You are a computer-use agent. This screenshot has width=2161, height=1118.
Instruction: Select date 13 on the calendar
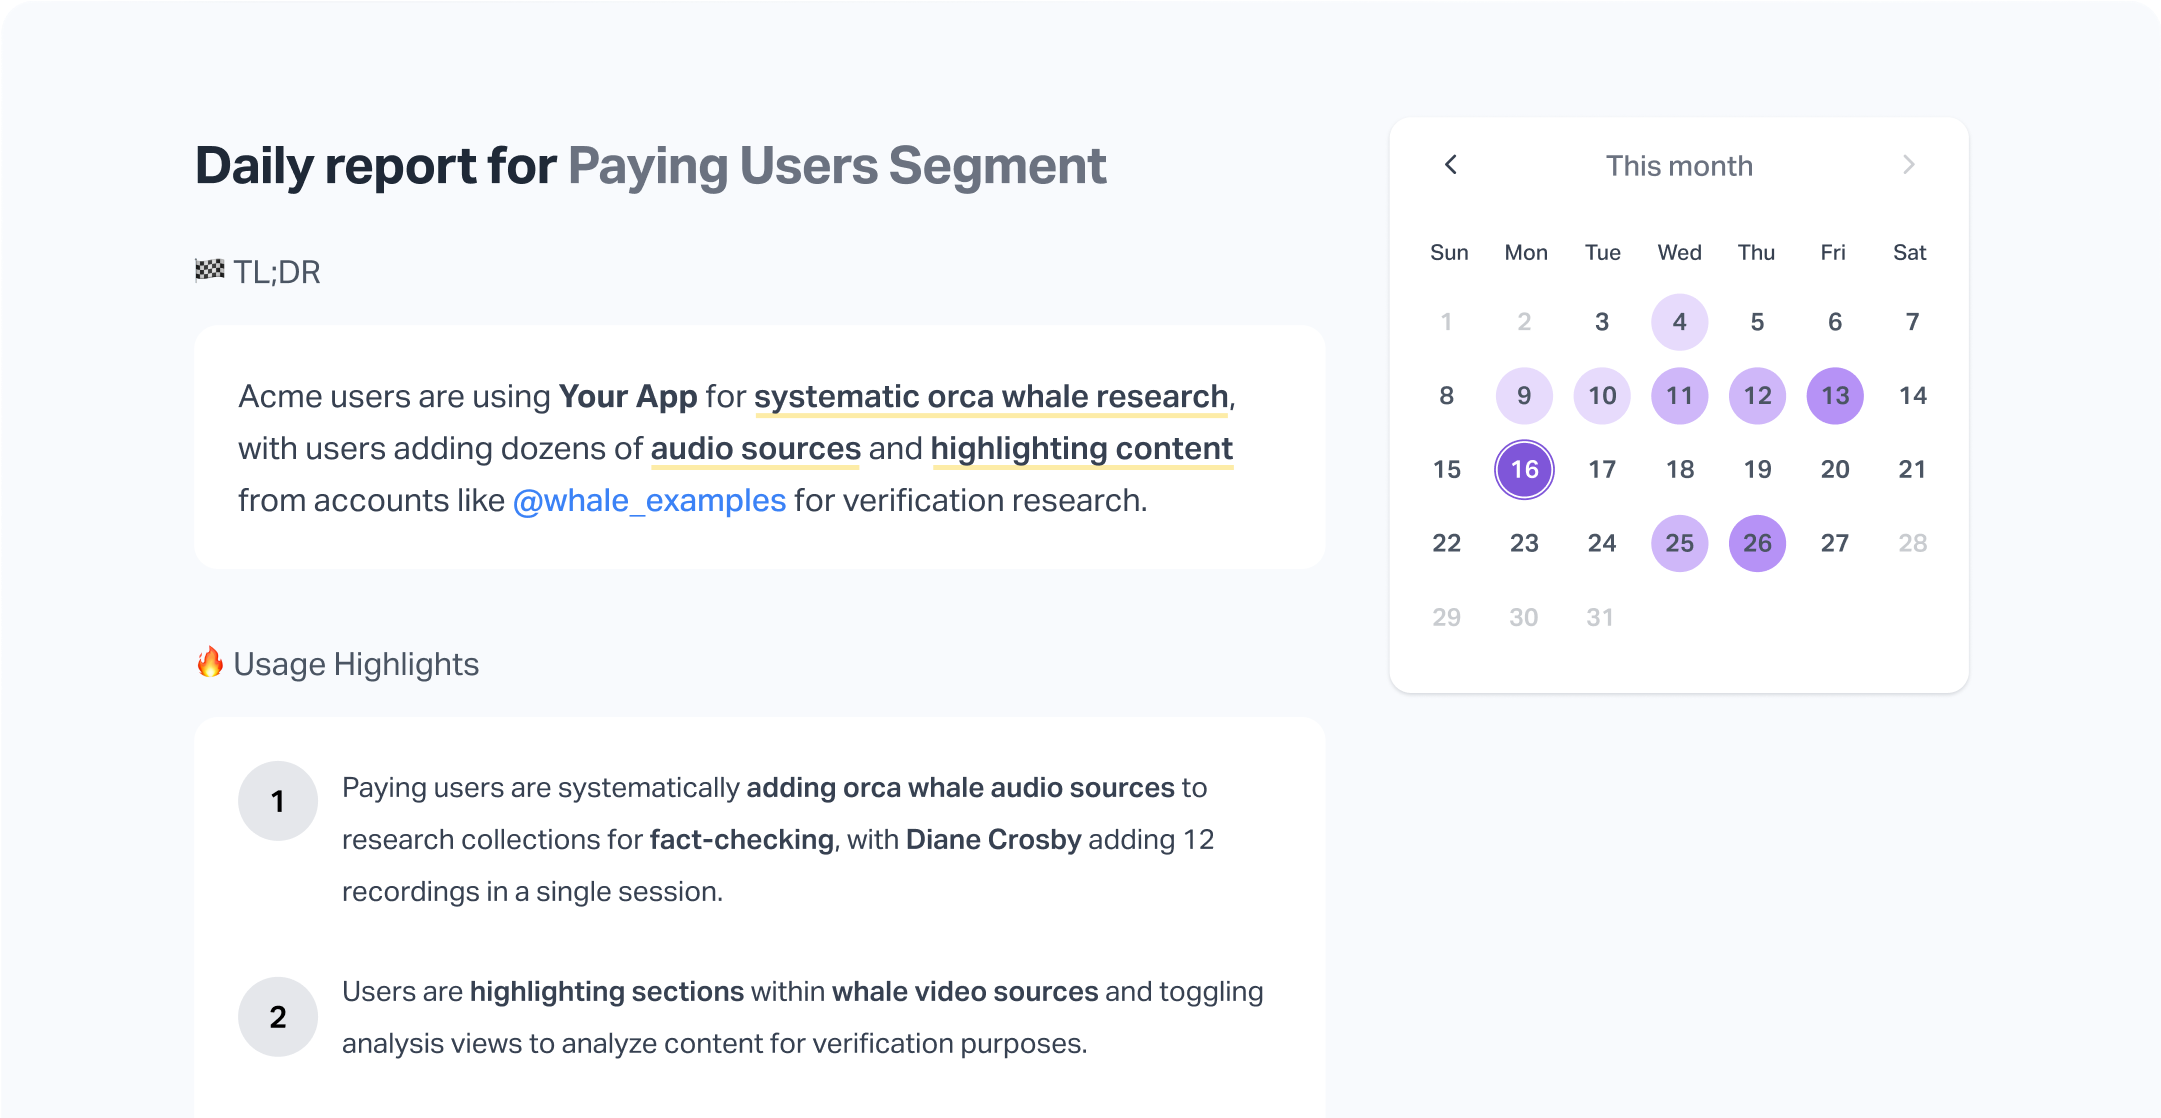[1834, 395]
